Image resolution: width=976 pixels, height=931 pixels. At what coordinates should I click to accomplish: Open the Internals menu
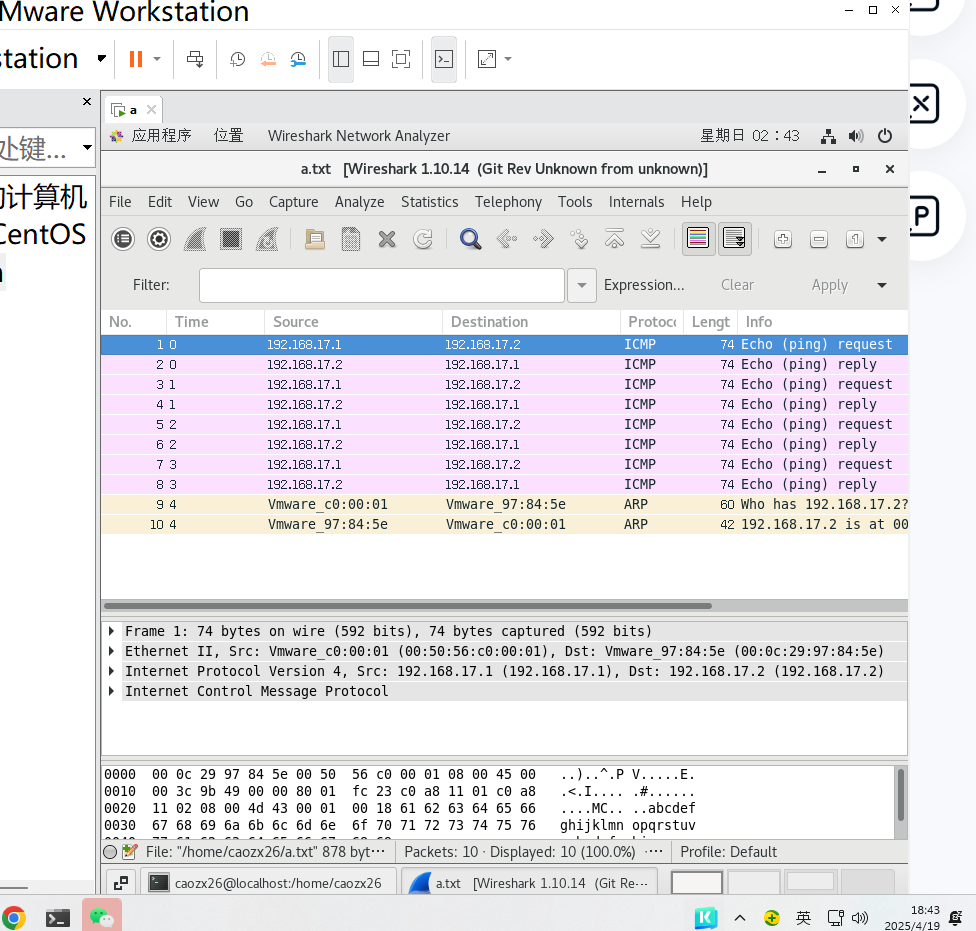[x=636, y=202]
